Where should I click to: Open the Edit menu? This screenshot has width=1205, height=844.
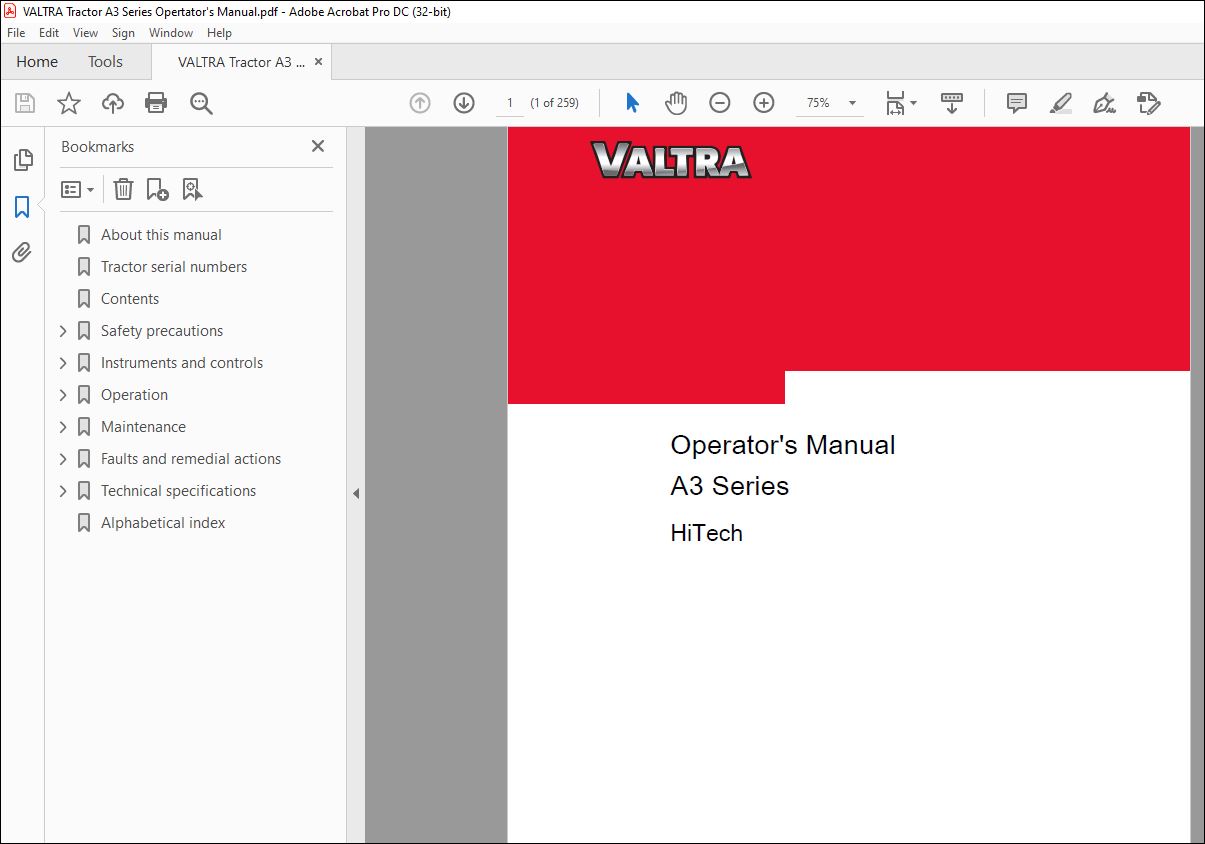49,33
